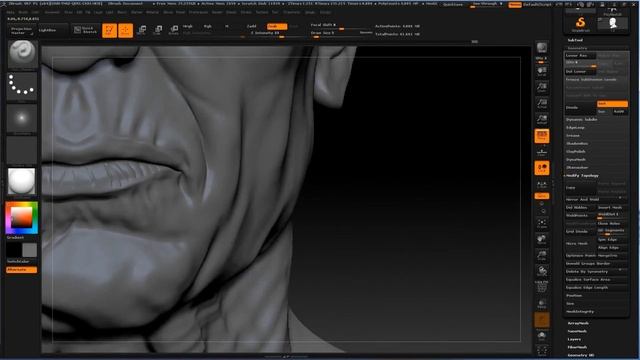Open the Texture menu

pos(262,12)
